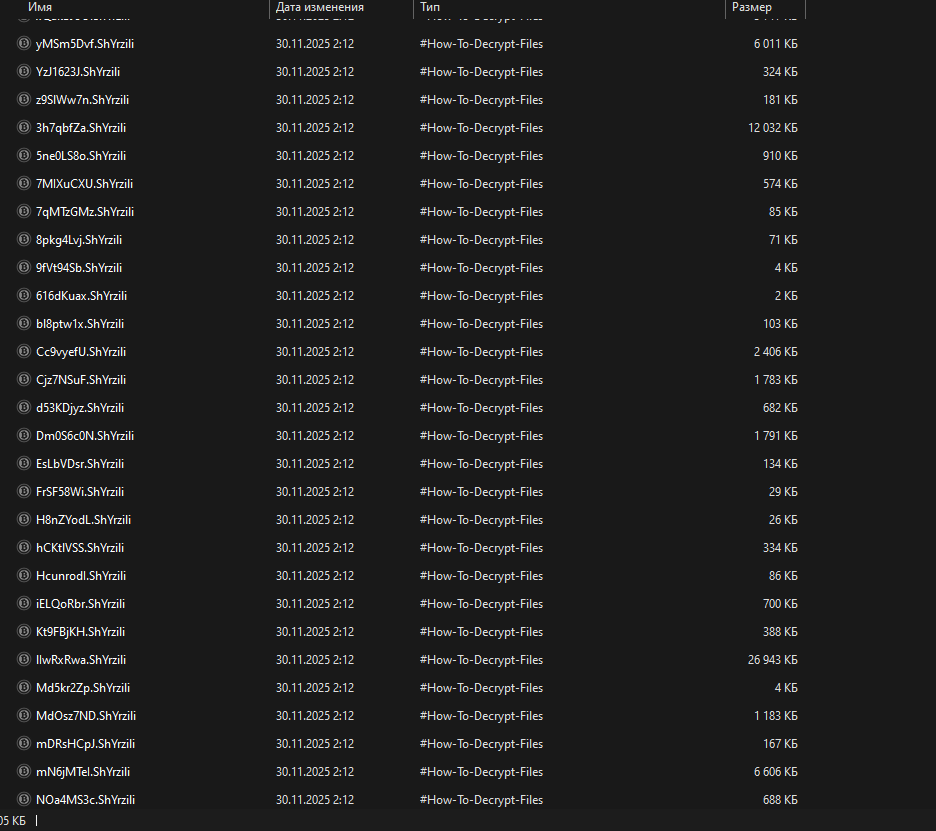Click the 2 406 КБ size value

[x=775, y=352]
